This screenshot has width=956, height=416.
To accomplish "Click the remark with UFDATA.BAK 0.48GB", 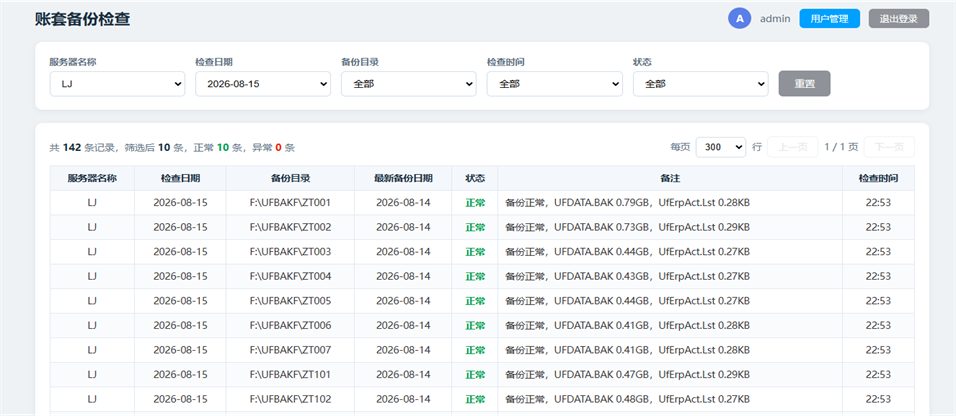I will (627, 399).
